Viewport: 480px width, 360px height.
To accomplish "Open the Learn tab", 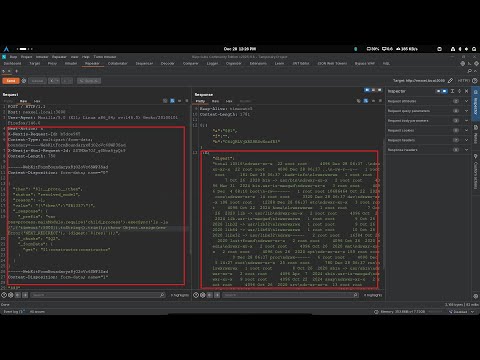I will (x=279, y=63).
